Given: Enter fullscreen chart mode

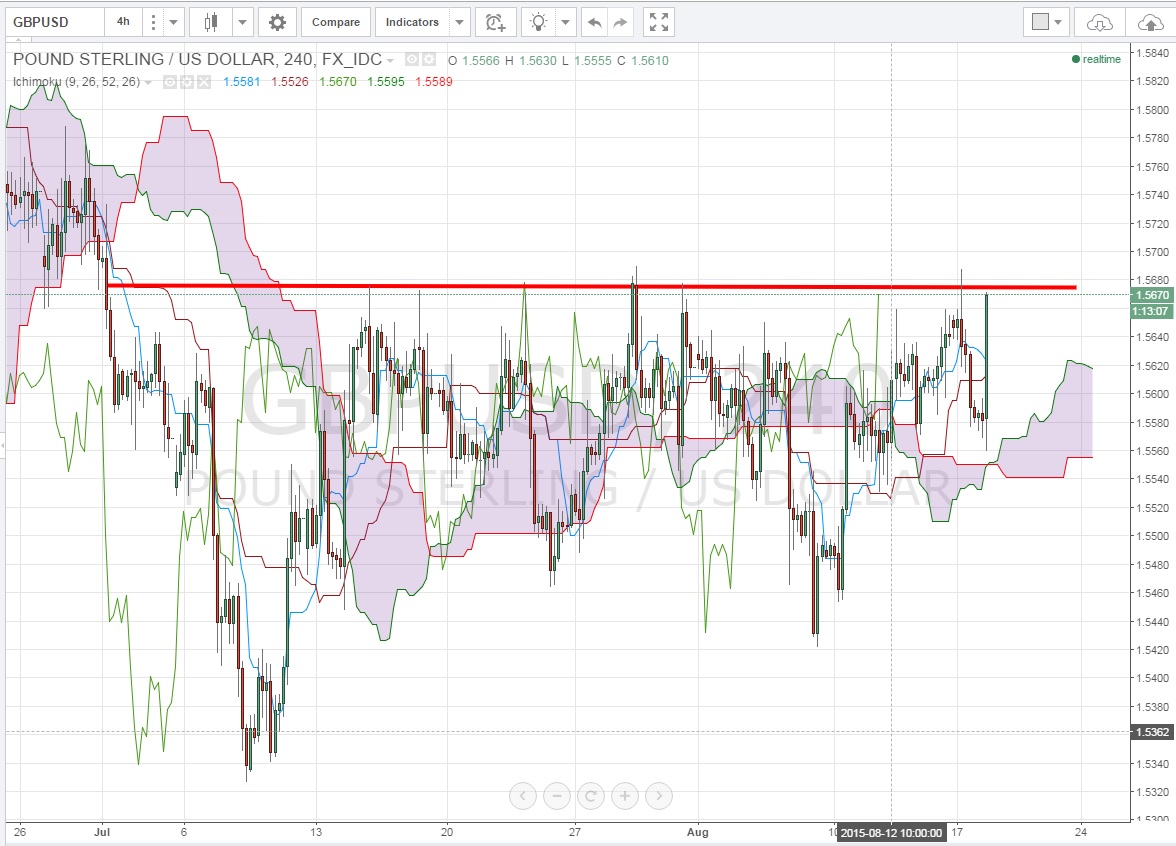Looking at the screenshot, I should coord(657,22).
